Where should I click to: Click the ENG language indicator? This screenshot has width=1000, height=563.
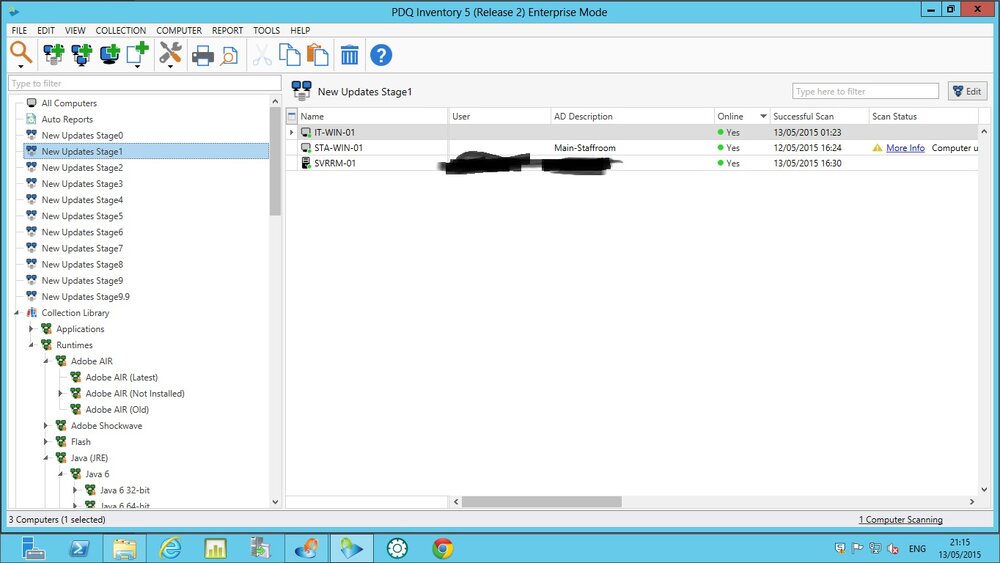(917, 548)
